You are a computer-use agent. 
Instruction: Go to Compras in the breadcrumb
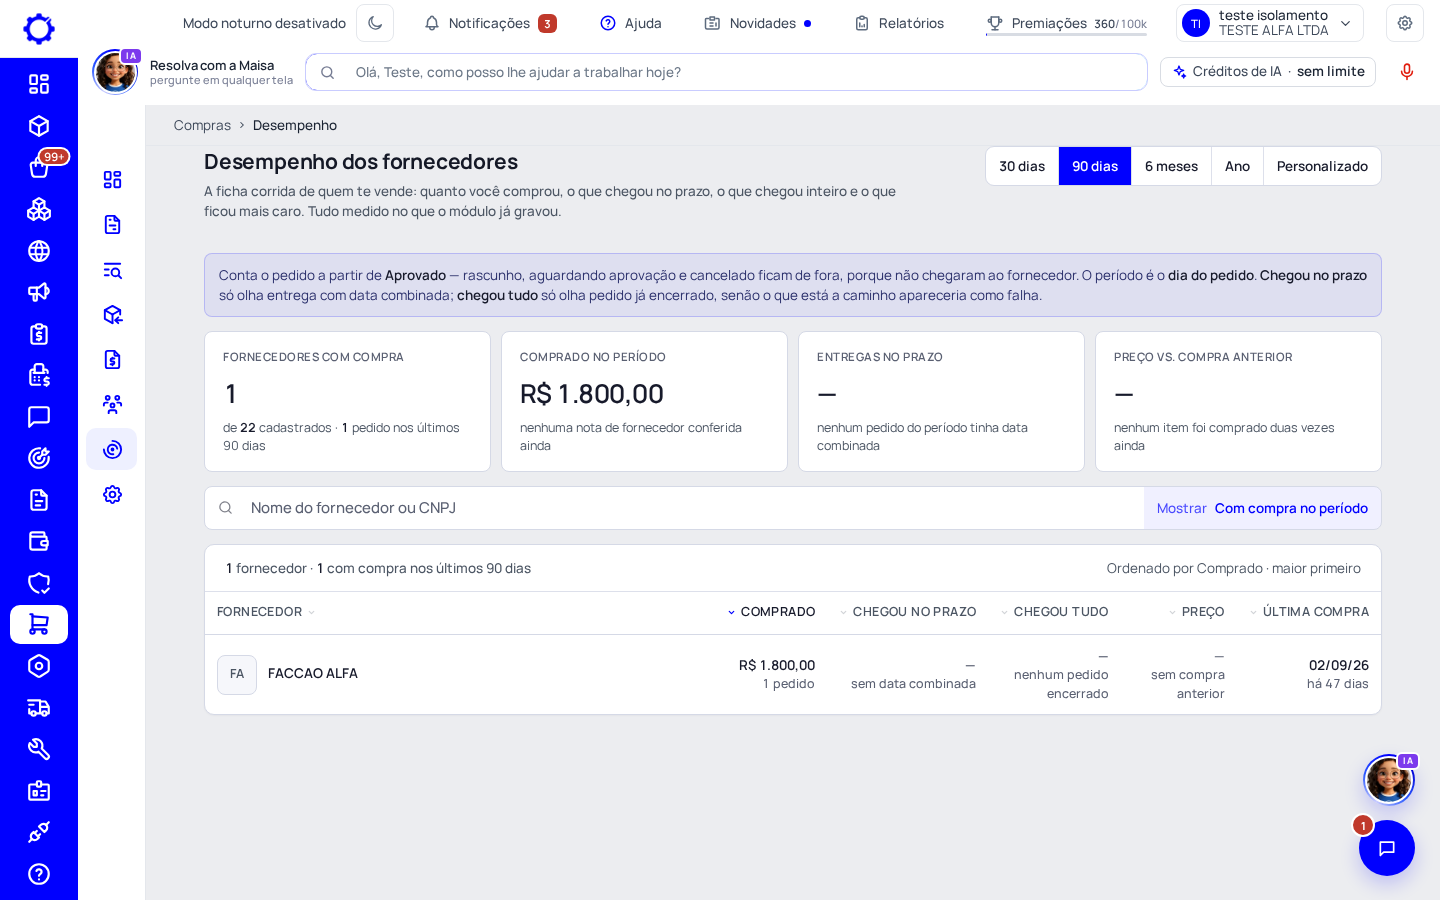[x=202, y=125]
